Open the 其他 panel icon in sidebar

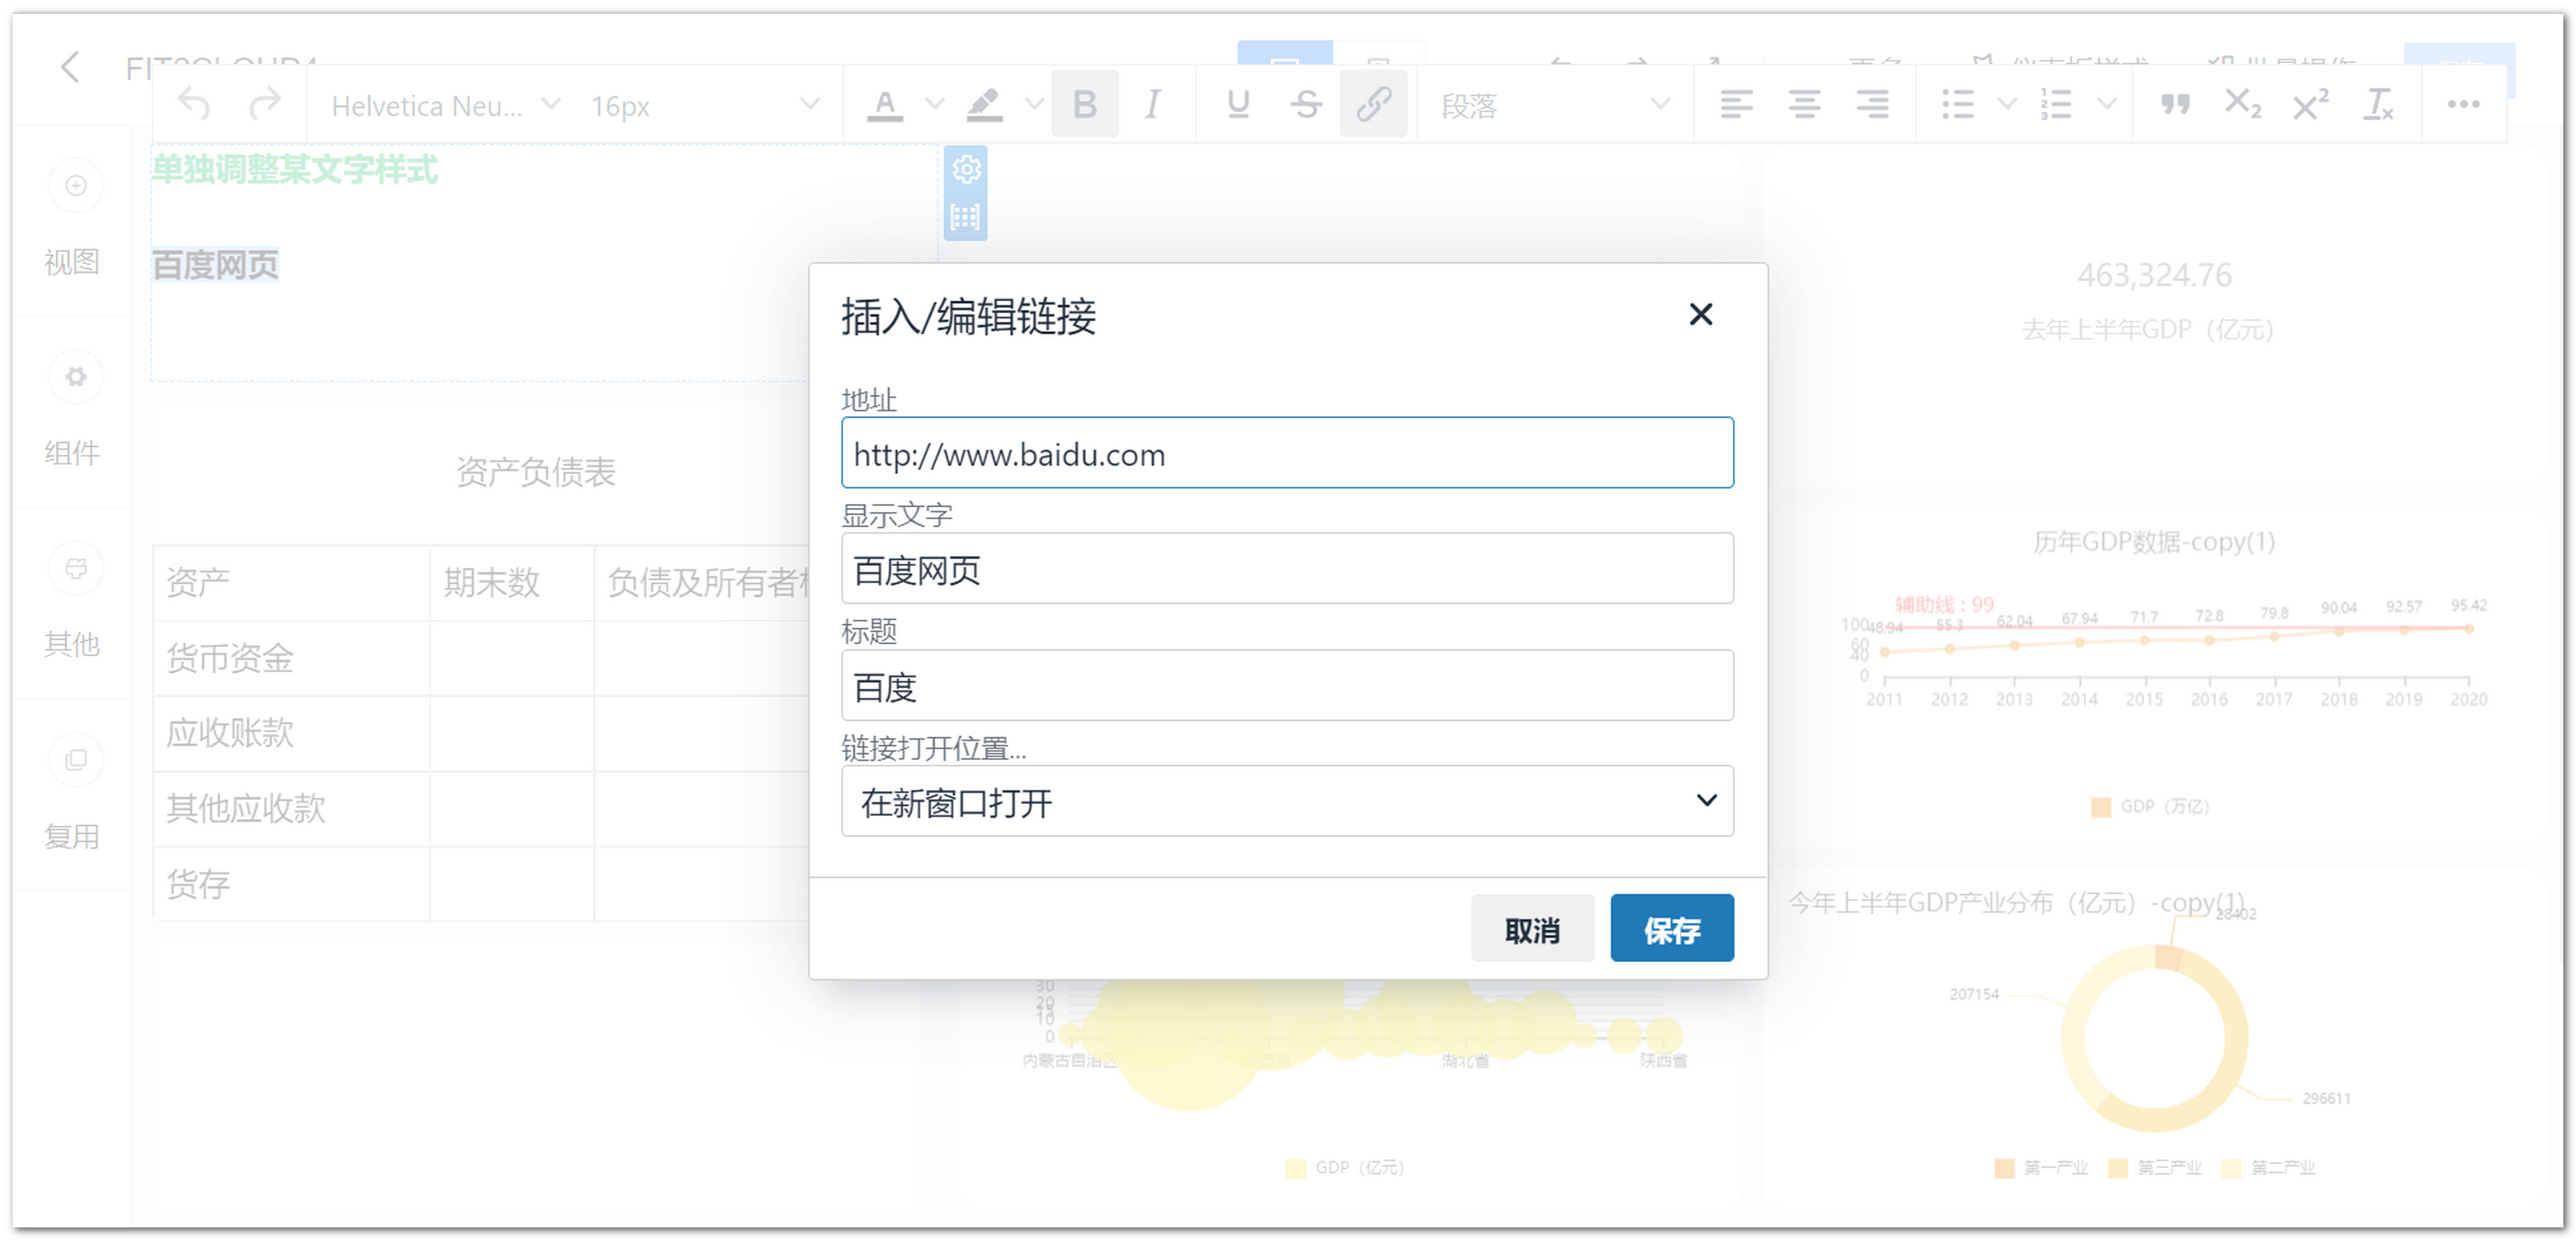76,569
